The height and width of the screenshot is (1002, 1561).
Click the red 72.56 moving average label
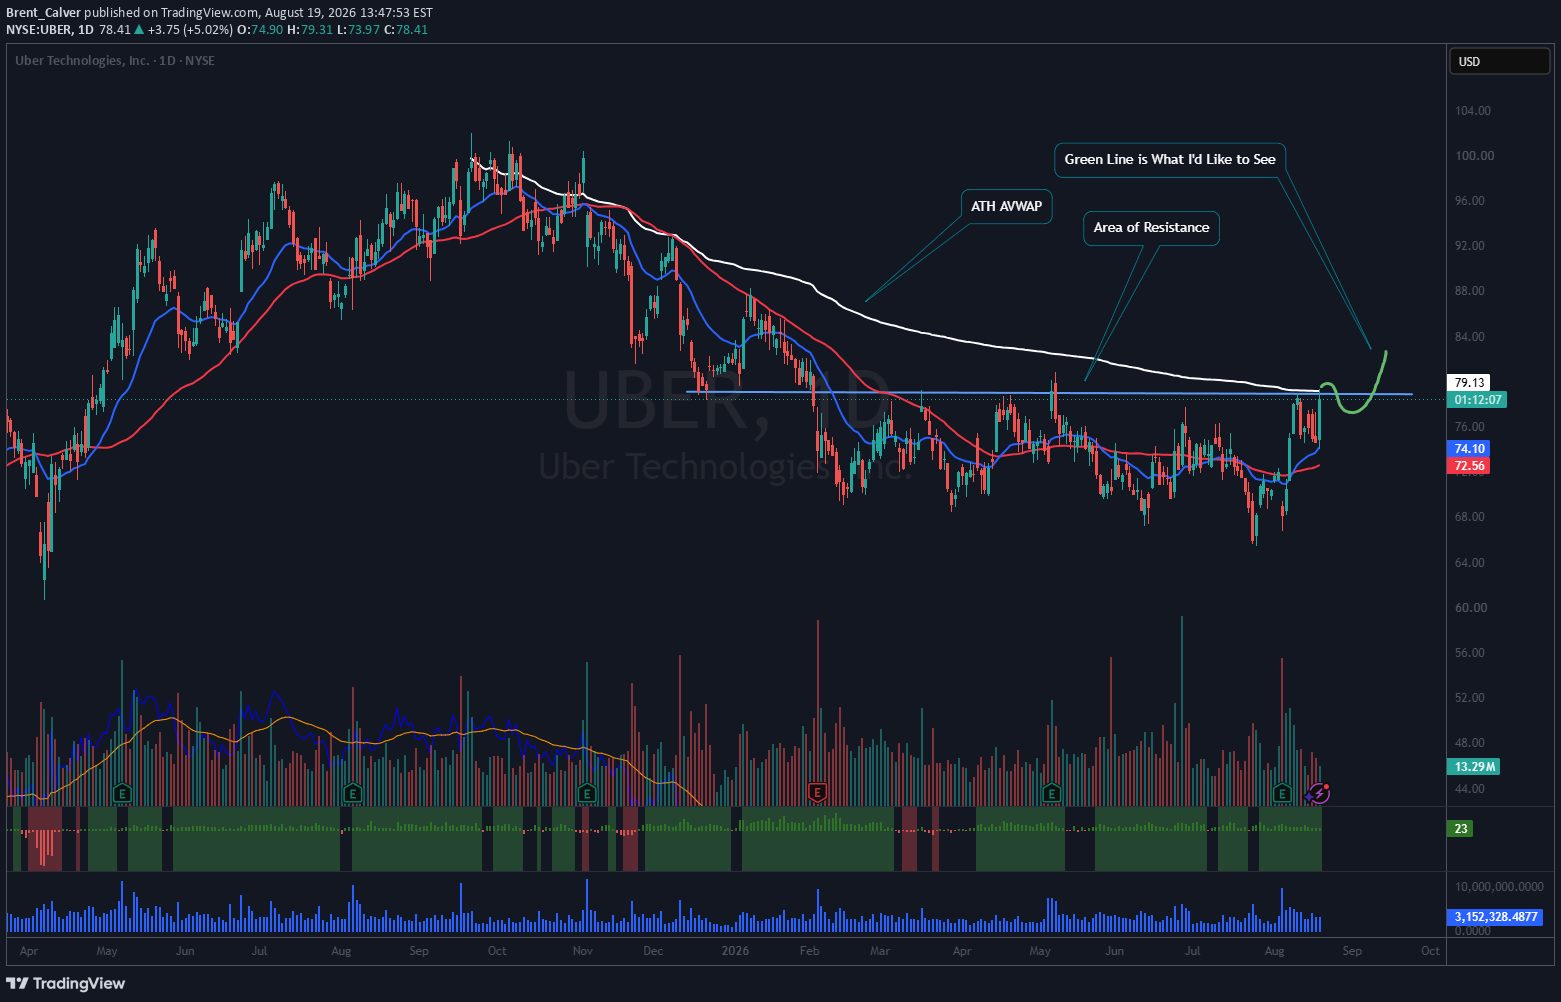coord(1468,466)
